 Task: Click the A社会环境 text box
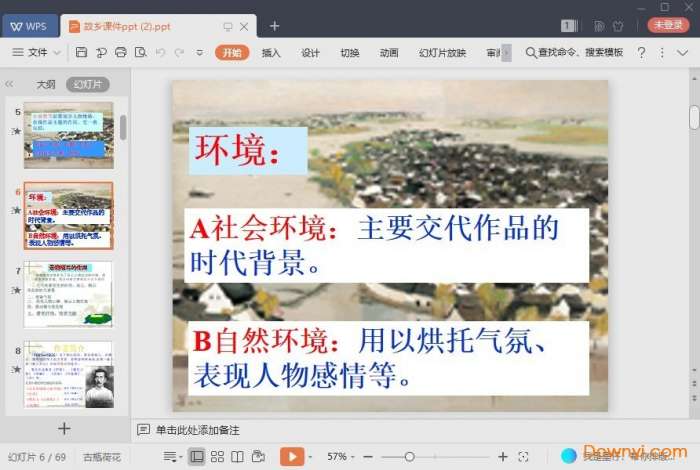(x=387, y=245)
